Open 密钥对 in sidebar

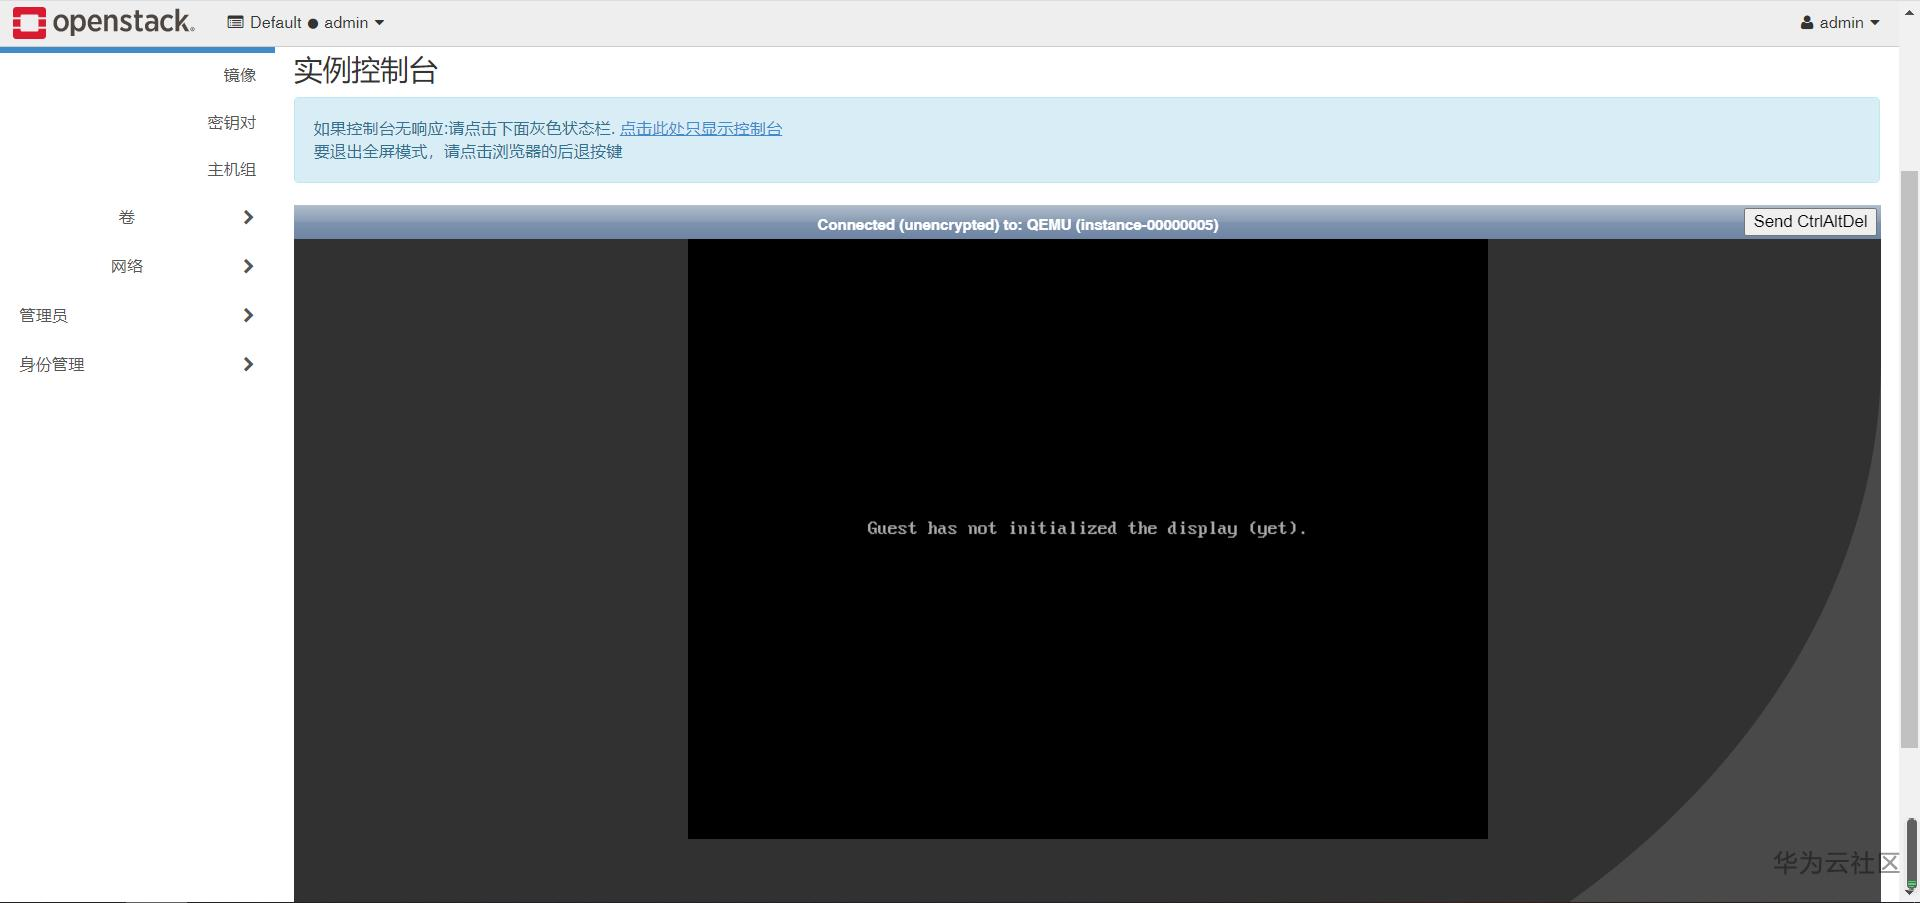point(232,122)
